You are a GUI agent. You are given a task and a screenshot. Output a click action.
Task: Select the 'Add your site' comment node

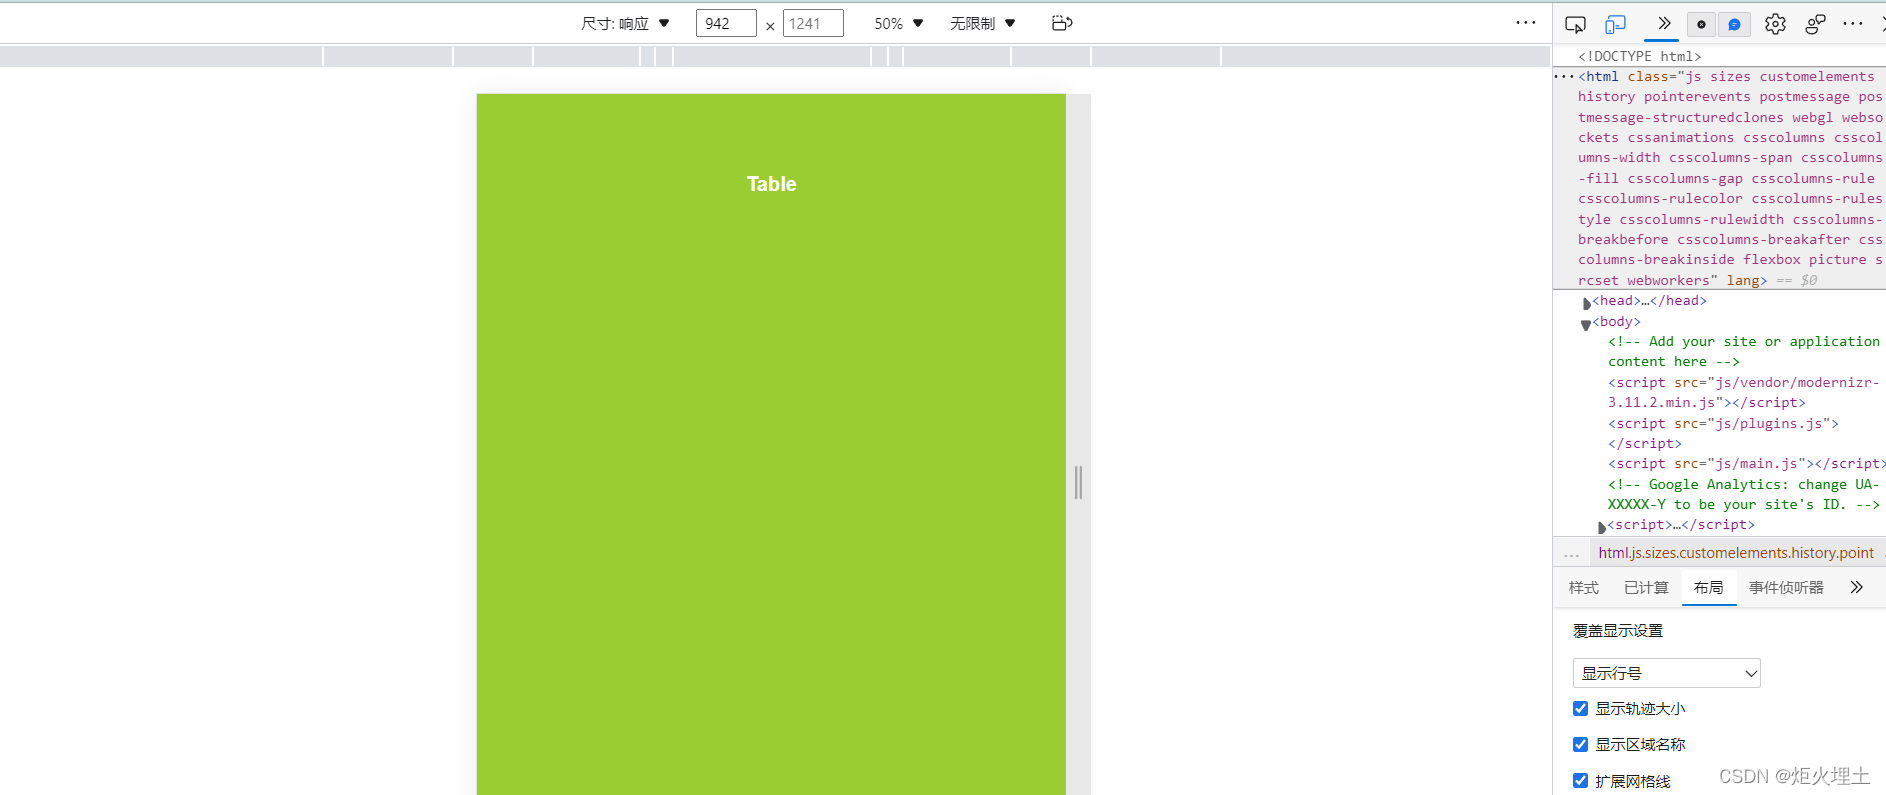[x=1744, y=351]
